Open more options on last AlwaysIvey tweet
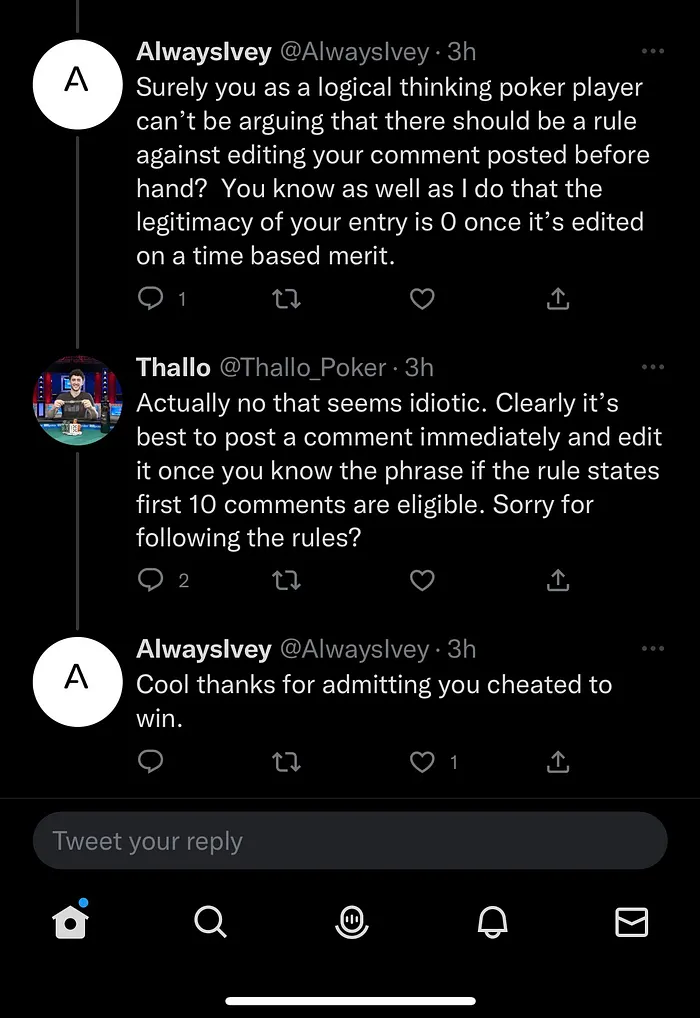This screenshot has height=1018, width=700. pyautogui.click(x=652, y=649)
